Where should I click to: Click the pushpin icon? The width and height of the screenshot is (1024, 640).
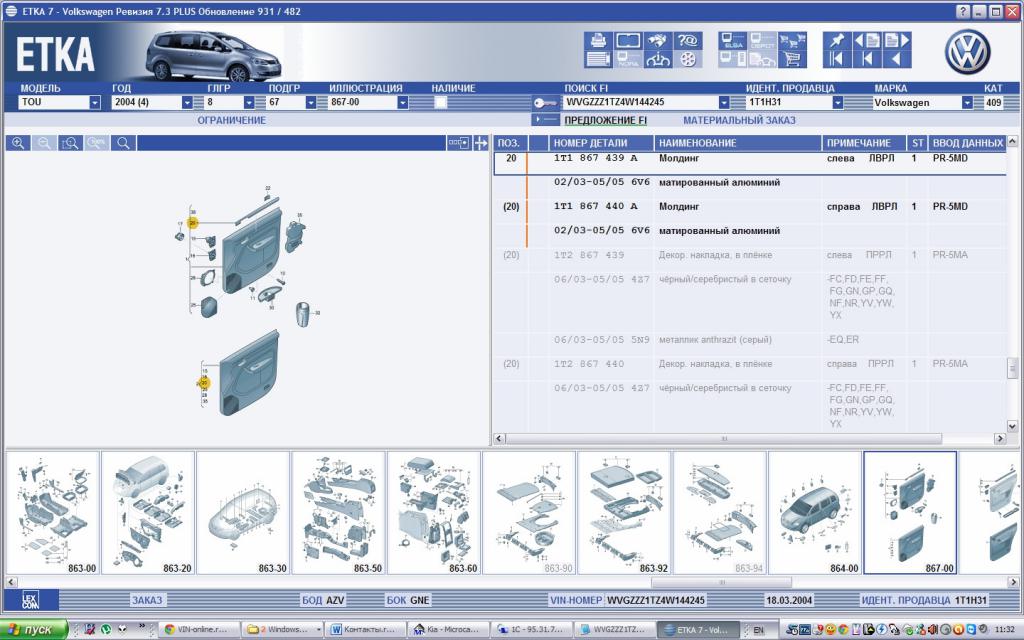tap(837, 40)
